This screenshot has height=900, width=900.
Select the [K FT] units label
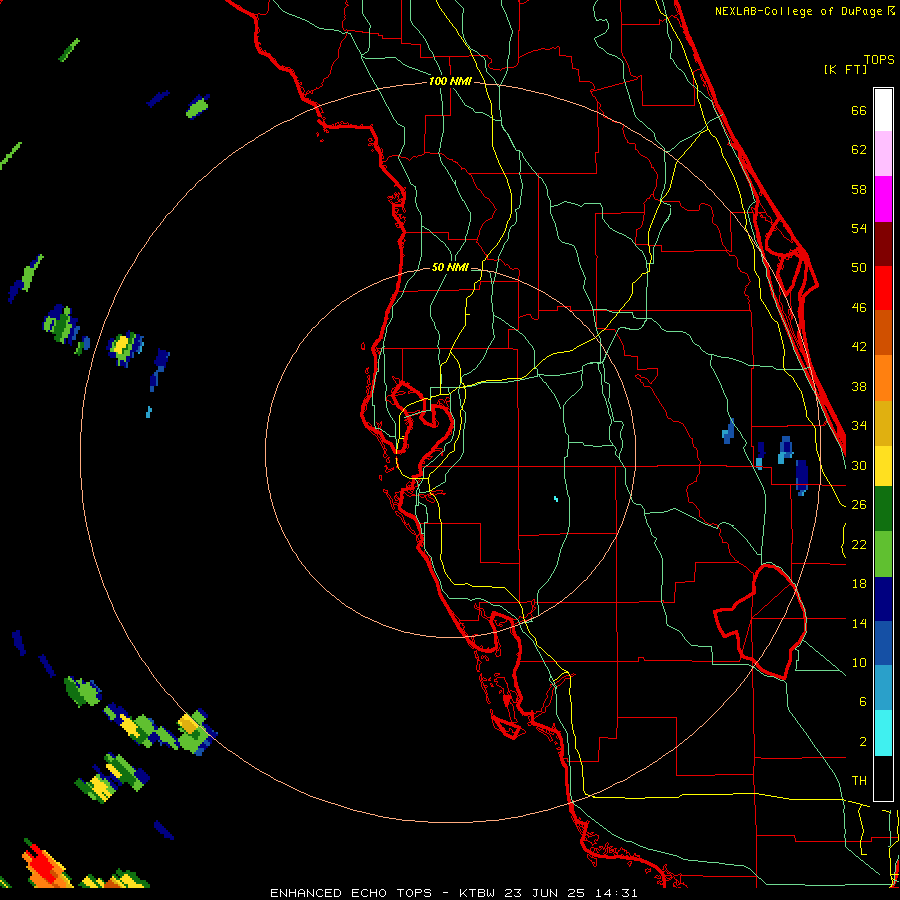click(x=845, y=69)
